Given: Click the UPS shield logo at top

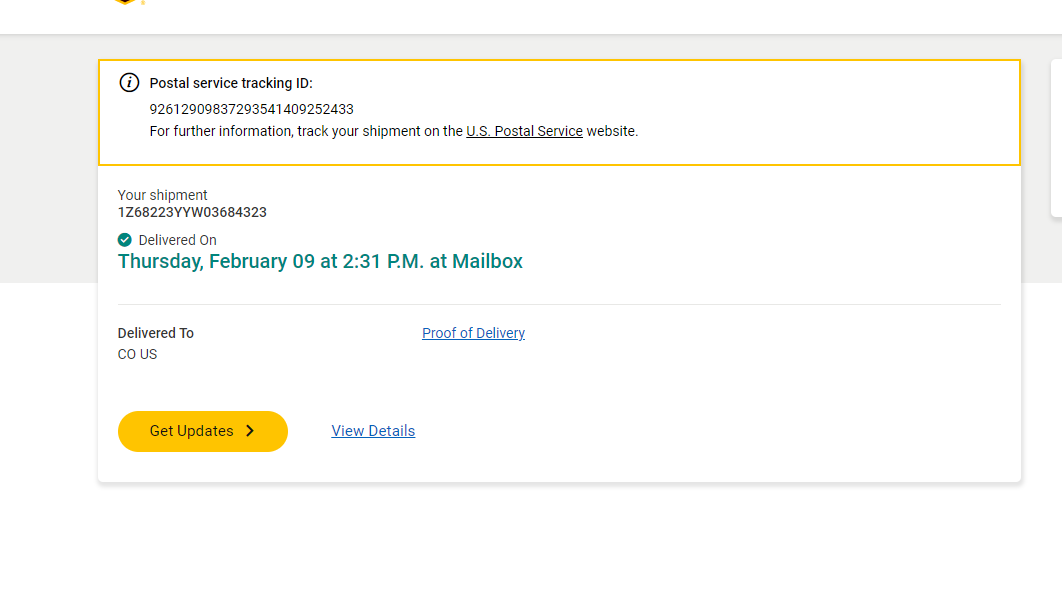Looking at the screenshot, I should point(125,3).
